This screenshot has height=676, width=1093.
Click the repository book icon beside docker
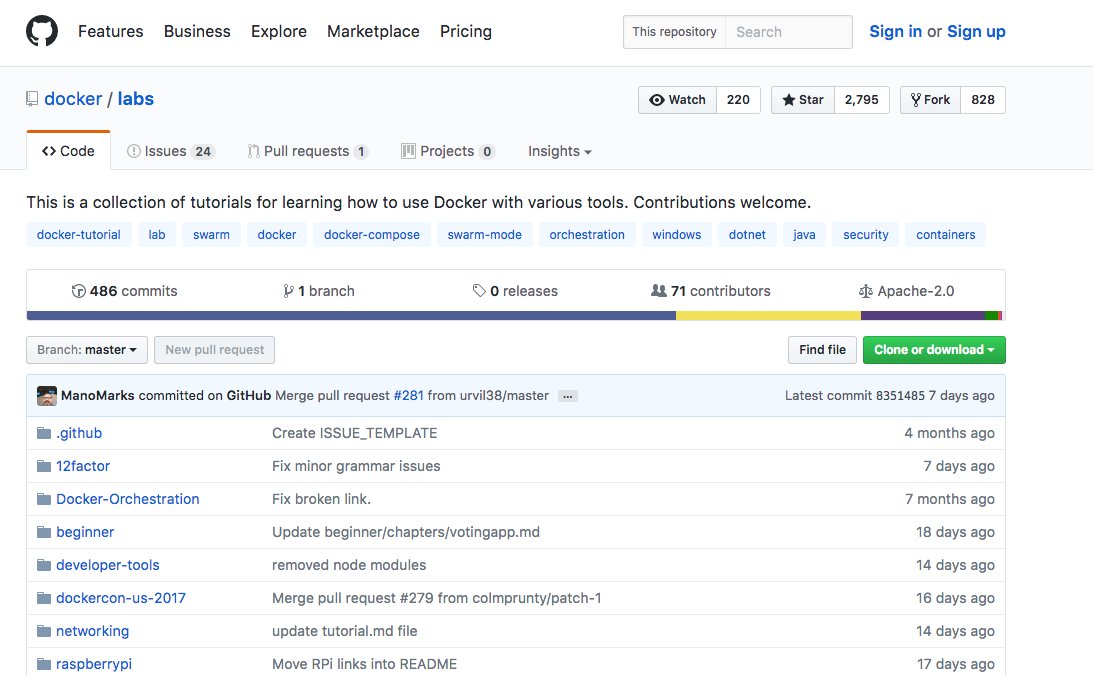pos(32,99)
